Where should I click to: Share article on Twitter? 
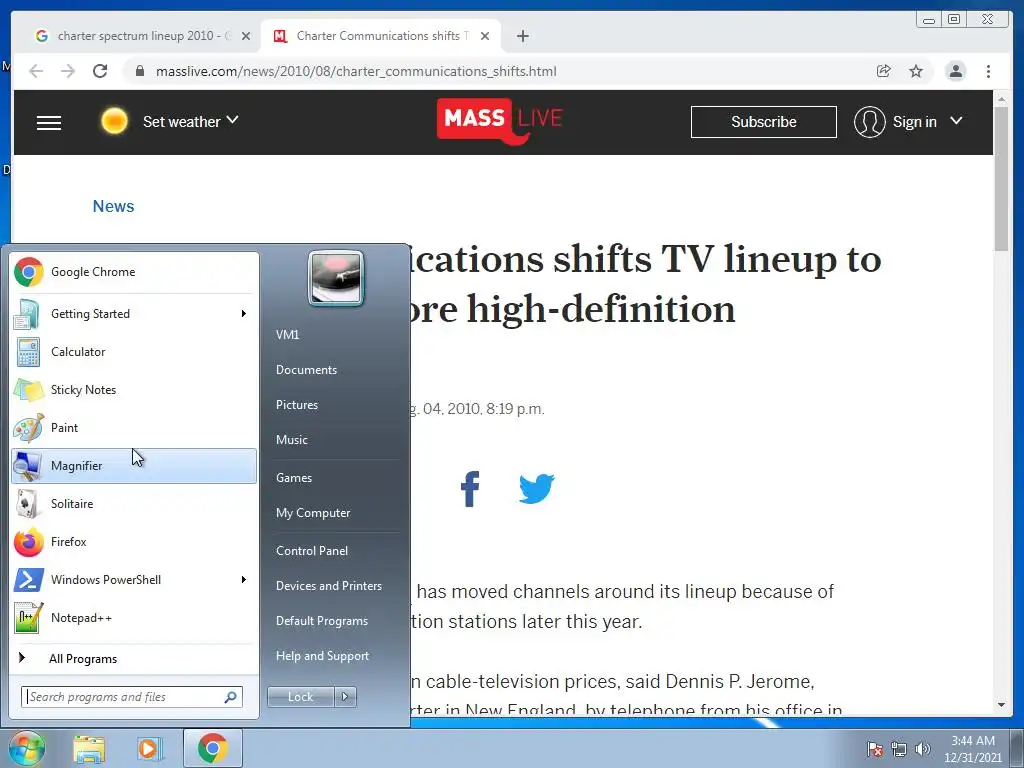pos(537,488)
